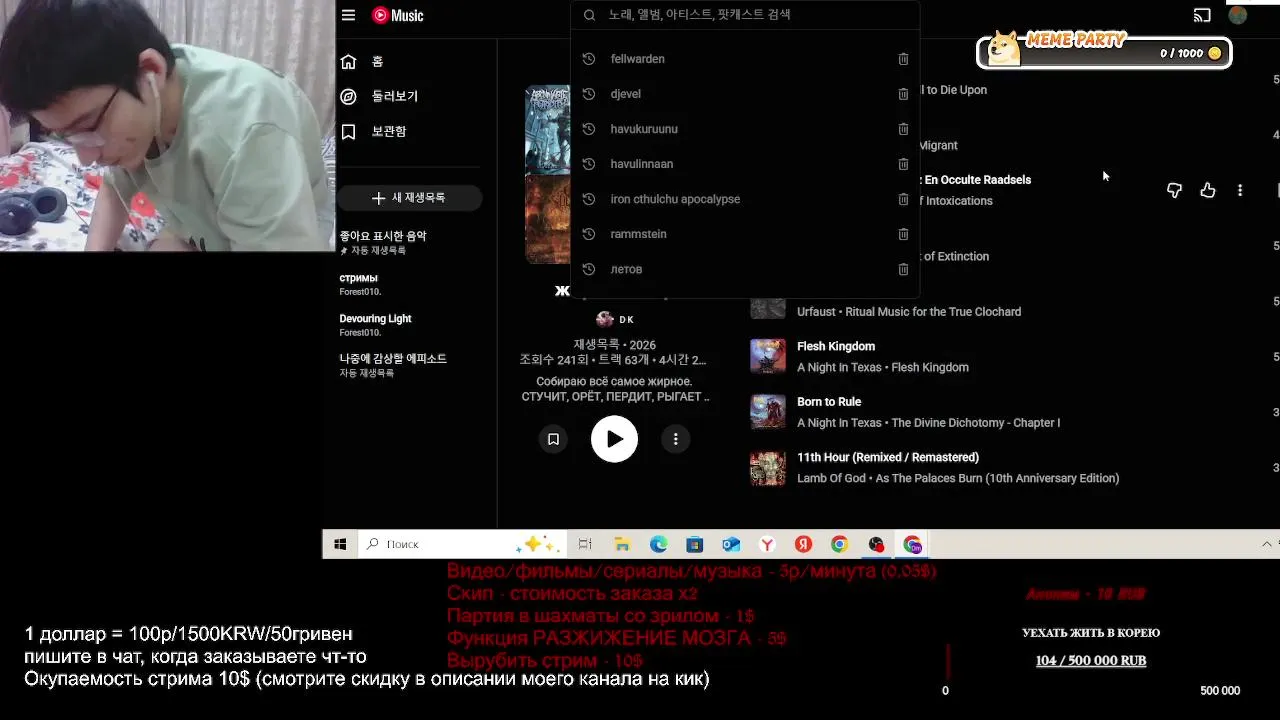Open the highlighted track's three-dot menu
This screenshot has height=720, width=1280.
[x=1240, y=190]
